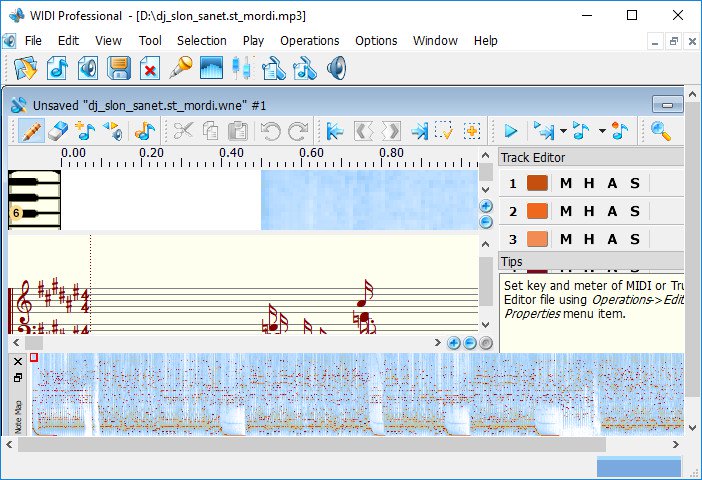Toggle S button on track 1

tap(635, 183)
